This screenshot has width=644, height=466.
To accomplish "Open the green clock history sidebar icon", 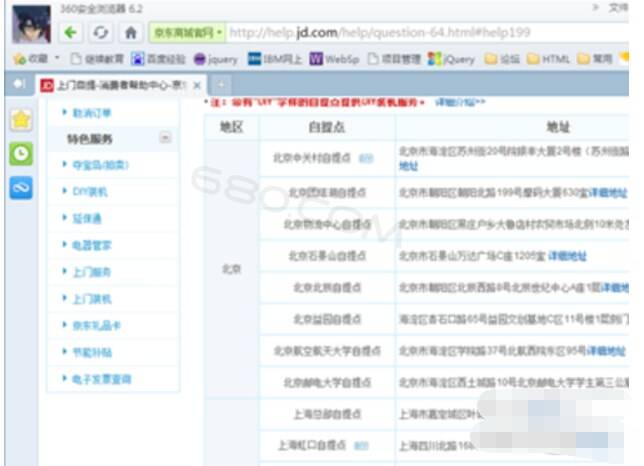I will tap(21, 154).
